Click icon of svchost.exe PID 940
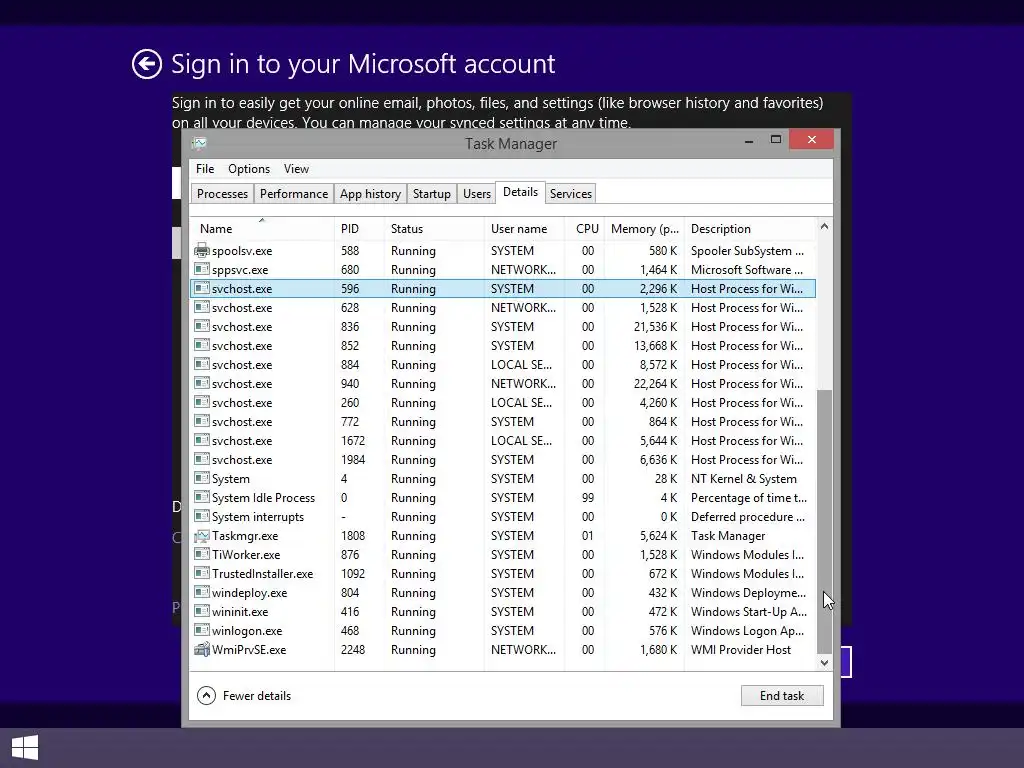 (x=202, y=383)
